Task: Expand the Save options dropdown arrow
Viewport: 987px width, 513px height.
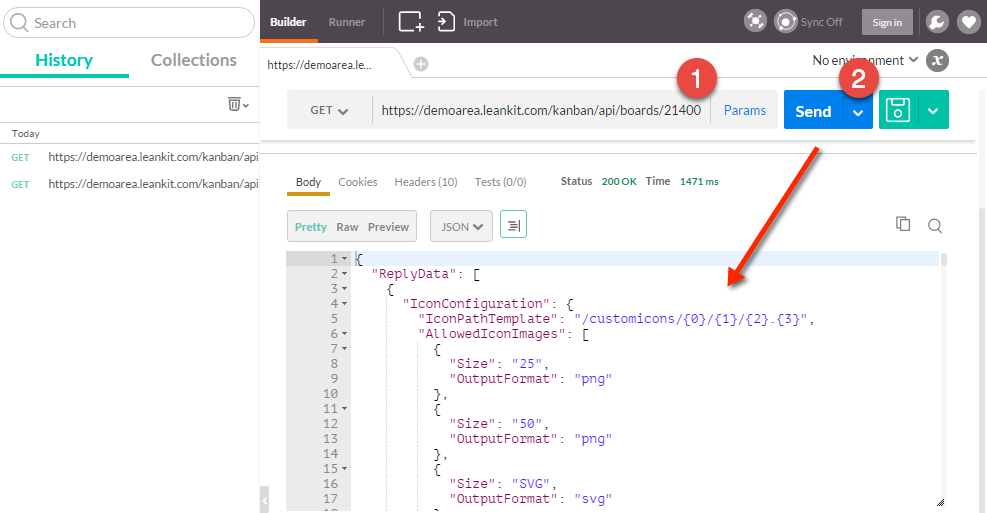Action: tap(933, 111)
